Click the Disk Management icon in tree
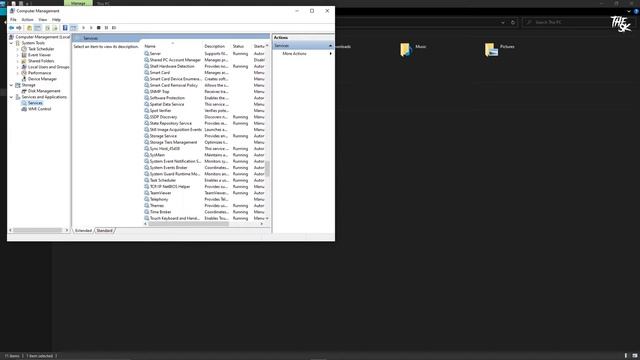The width and height of the screenshot is (640, 360). (24, 91)
